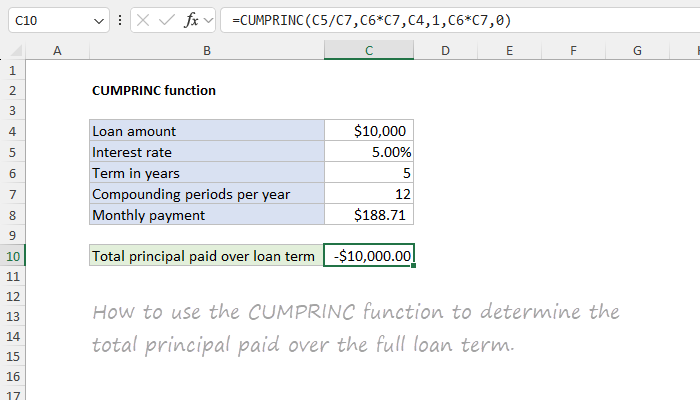This screenshot has height=400, width=700.
Task: Click the formula bar Enter checkmark icon
Action: [167, 20]
